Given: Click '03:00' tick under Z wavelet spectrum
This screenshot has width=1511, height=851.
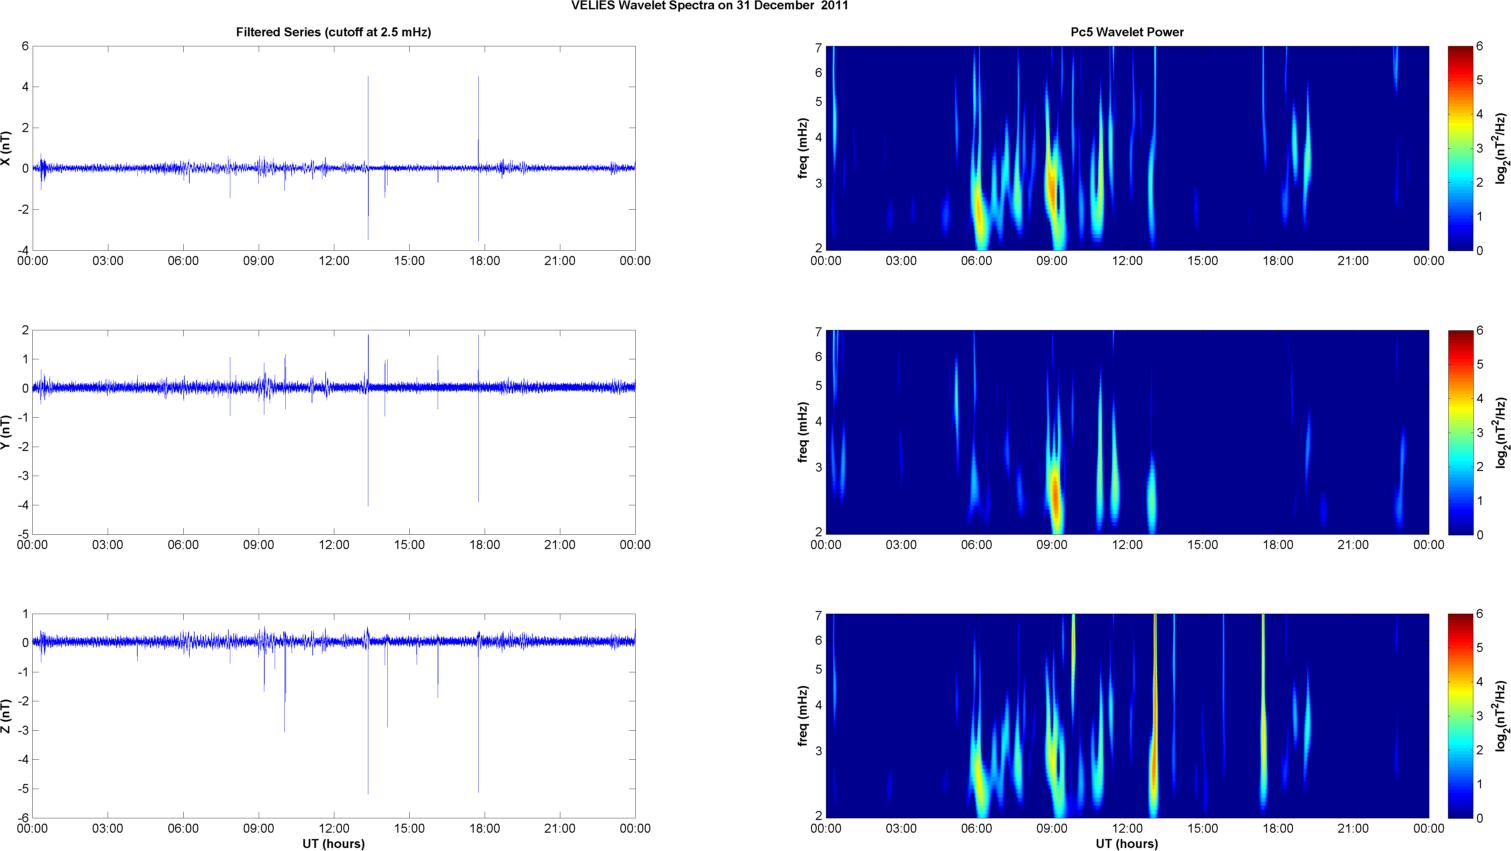Looking at the screenshot, I should (x=901, y=829).
